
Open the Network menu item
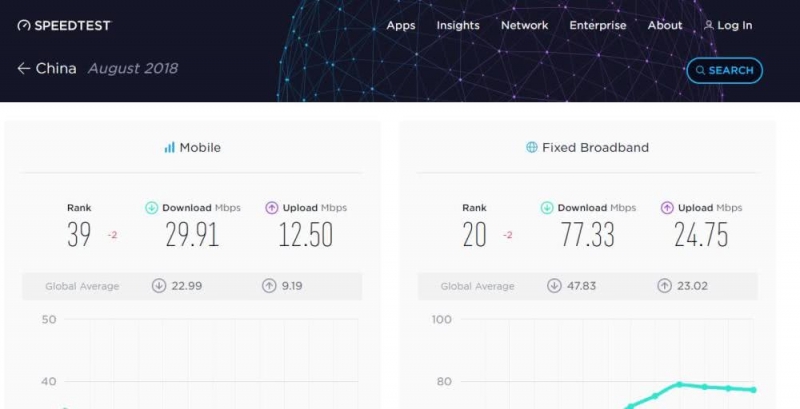click(x=524, y=25)
